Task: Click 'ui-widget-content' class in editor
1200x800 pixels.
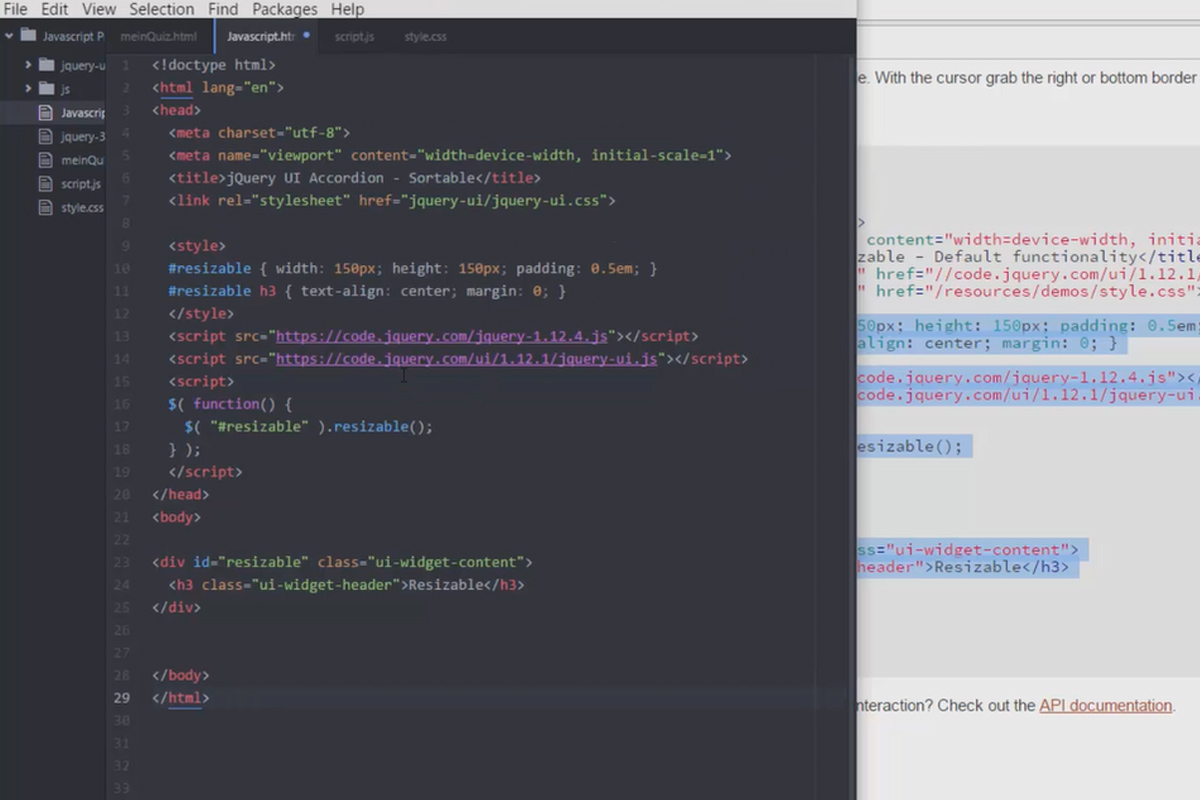Action: click(445, 562)
